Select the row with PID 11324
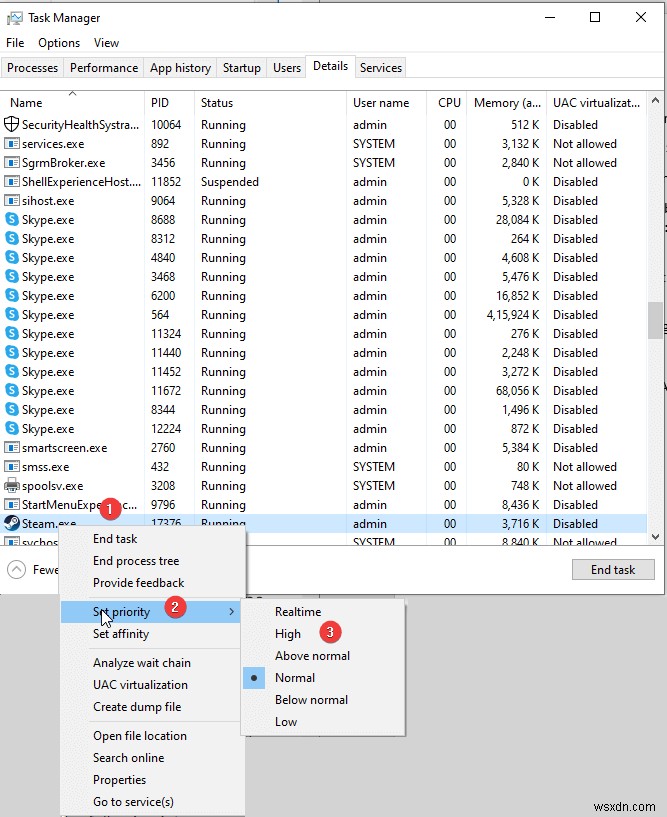Viewport: 667px width, 817px height. 323,333
